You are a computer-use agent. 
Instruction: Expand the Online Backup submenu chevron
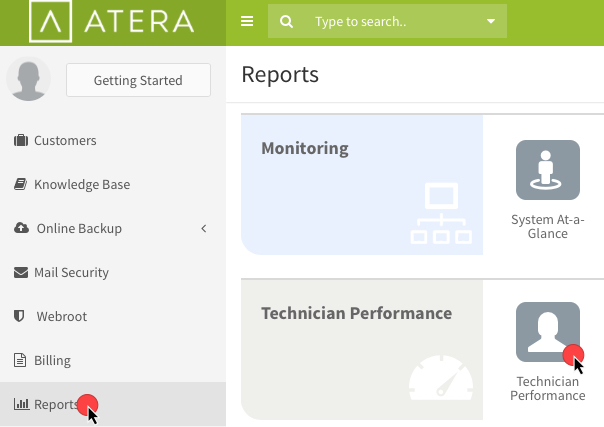pos(204,228)
